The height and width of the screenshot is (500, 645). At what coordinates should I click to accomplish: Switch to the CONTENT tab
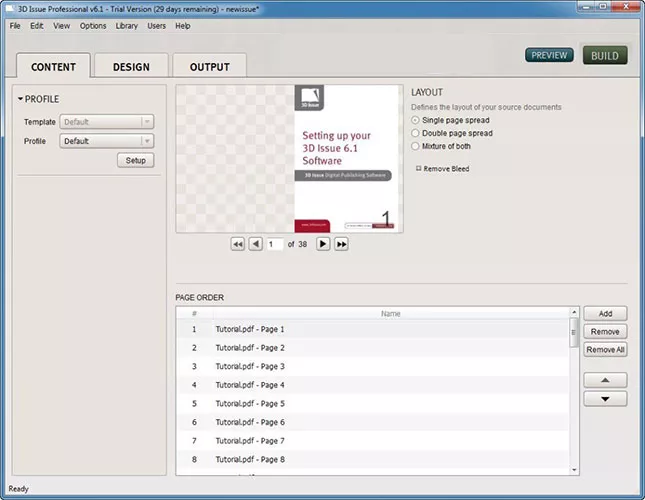click(53, 66)
